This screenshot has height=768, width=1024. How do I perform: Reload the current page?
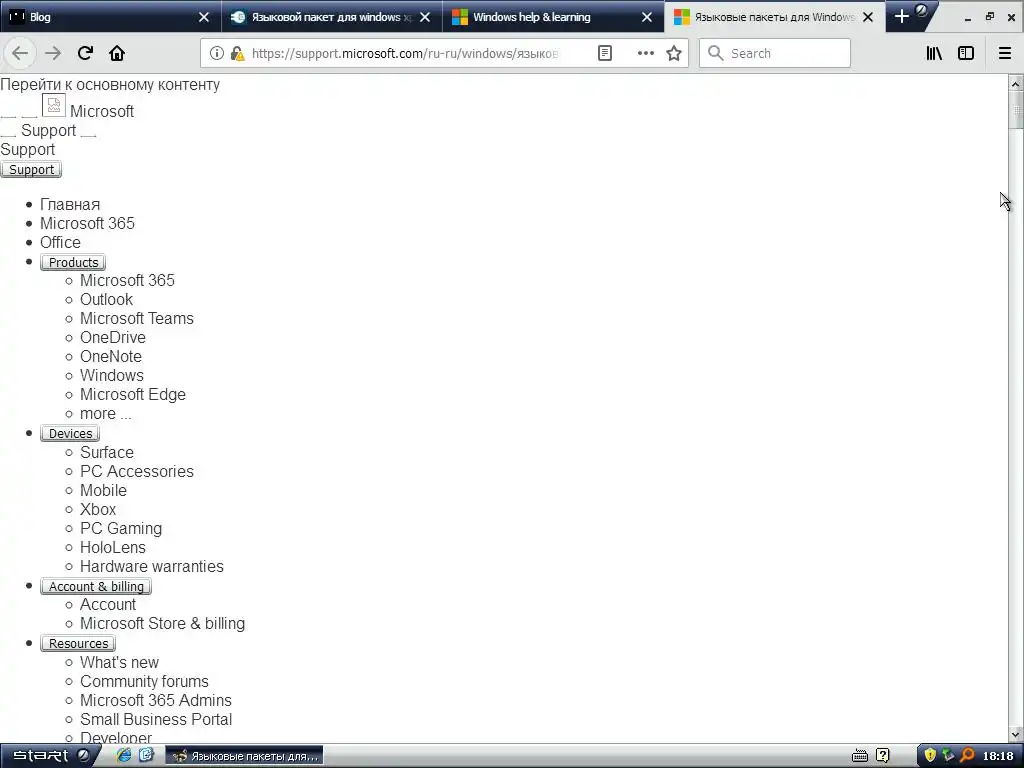[85, 53]
